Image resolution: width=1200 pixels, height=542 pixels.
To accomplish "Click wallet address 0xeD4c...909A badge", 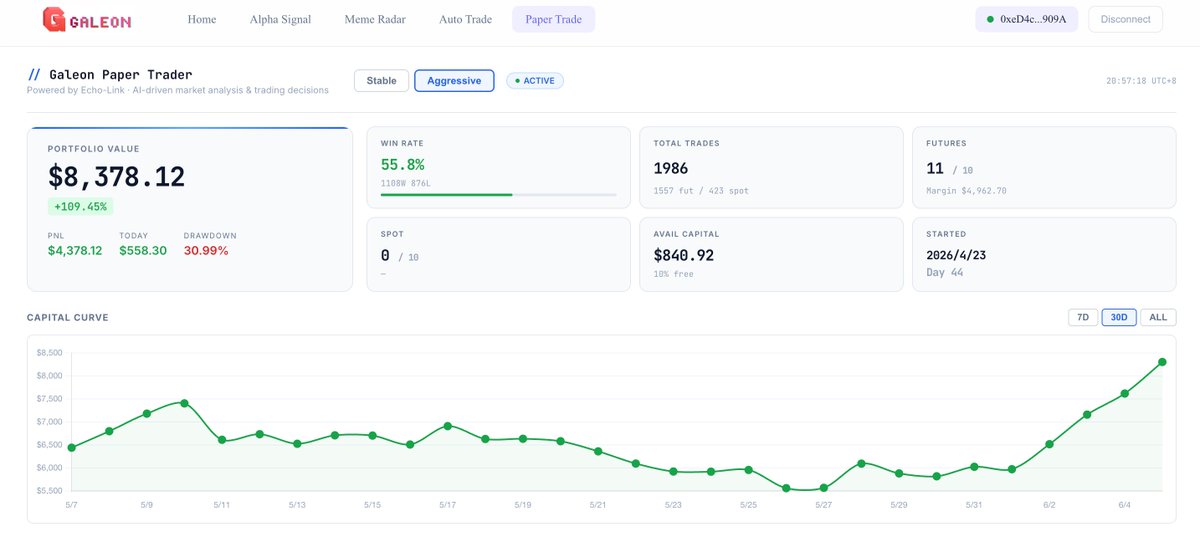I will pyautogui.click(x=1027, y=19).
